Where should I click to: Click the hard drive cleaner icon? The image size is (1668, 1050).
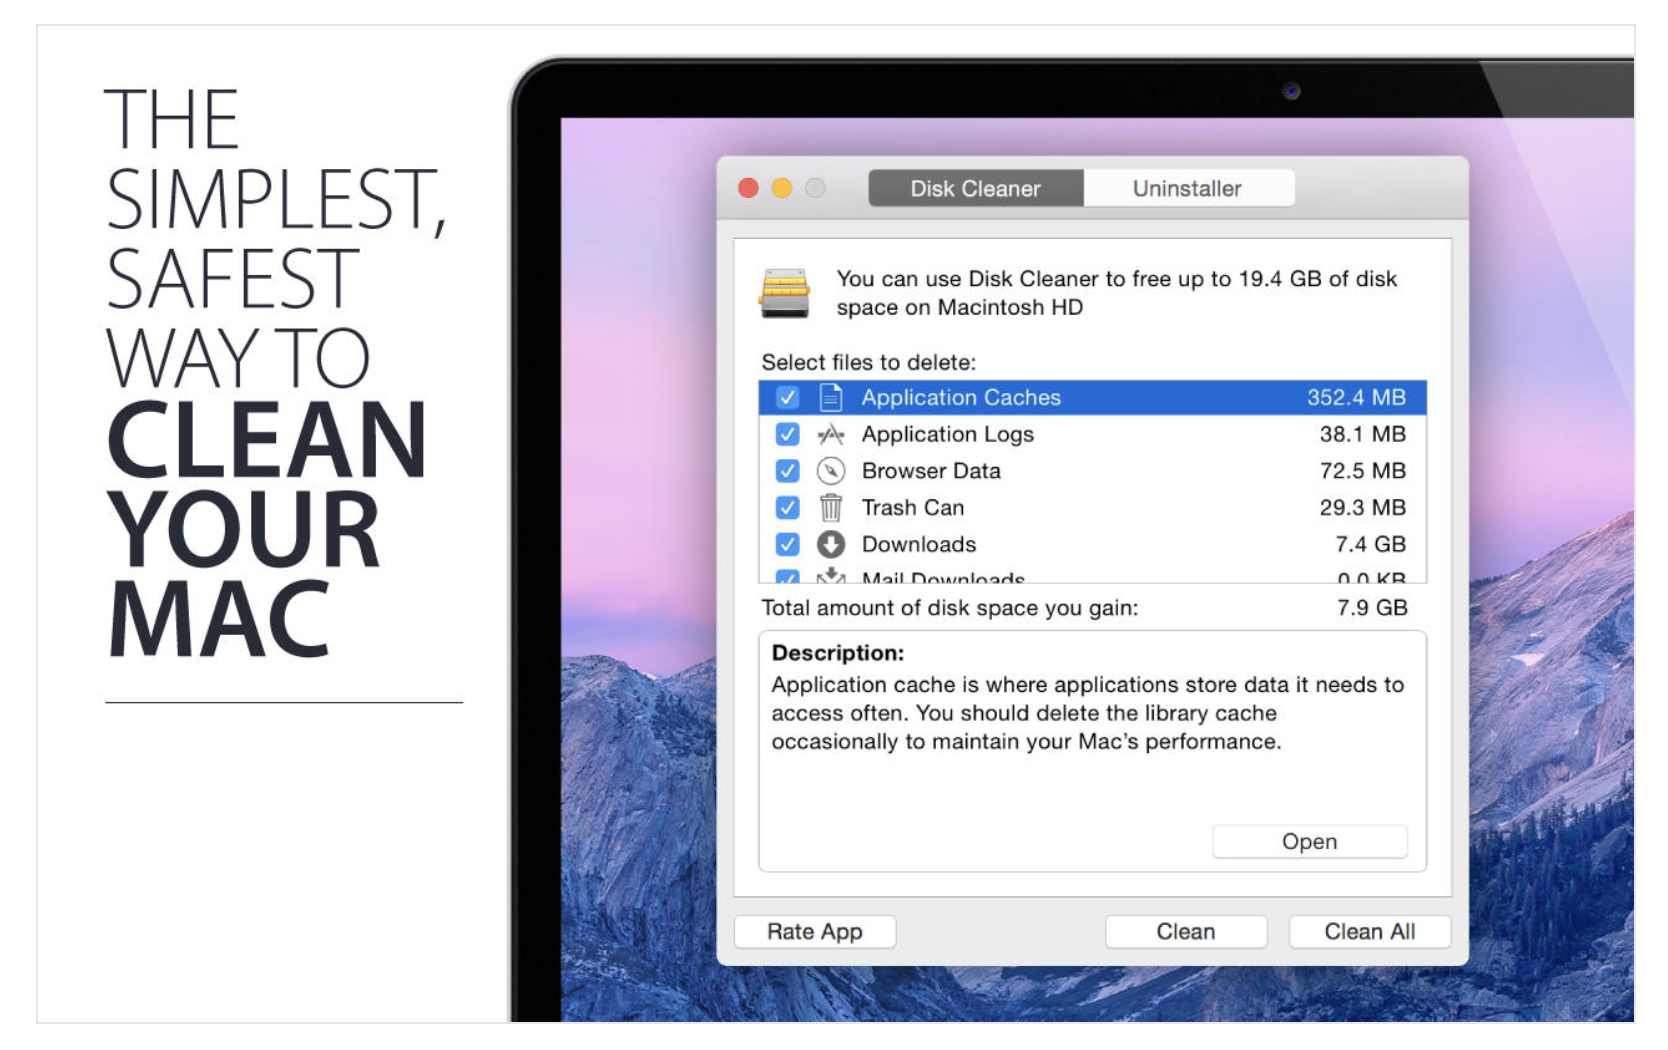[785, 293]
